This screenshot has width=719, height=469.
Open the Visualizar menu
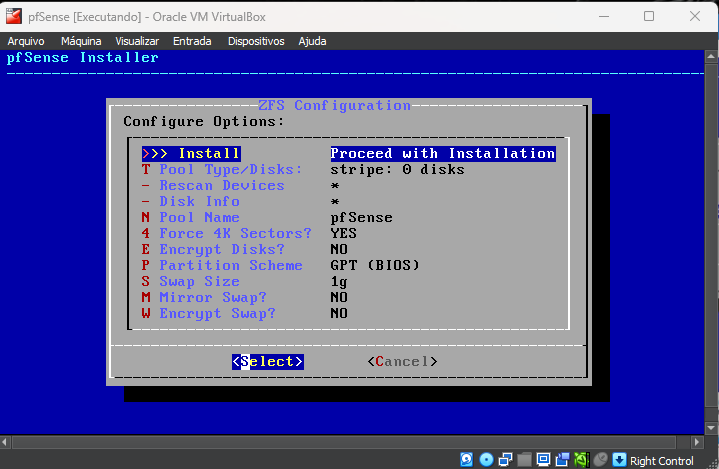pos(137,41)
